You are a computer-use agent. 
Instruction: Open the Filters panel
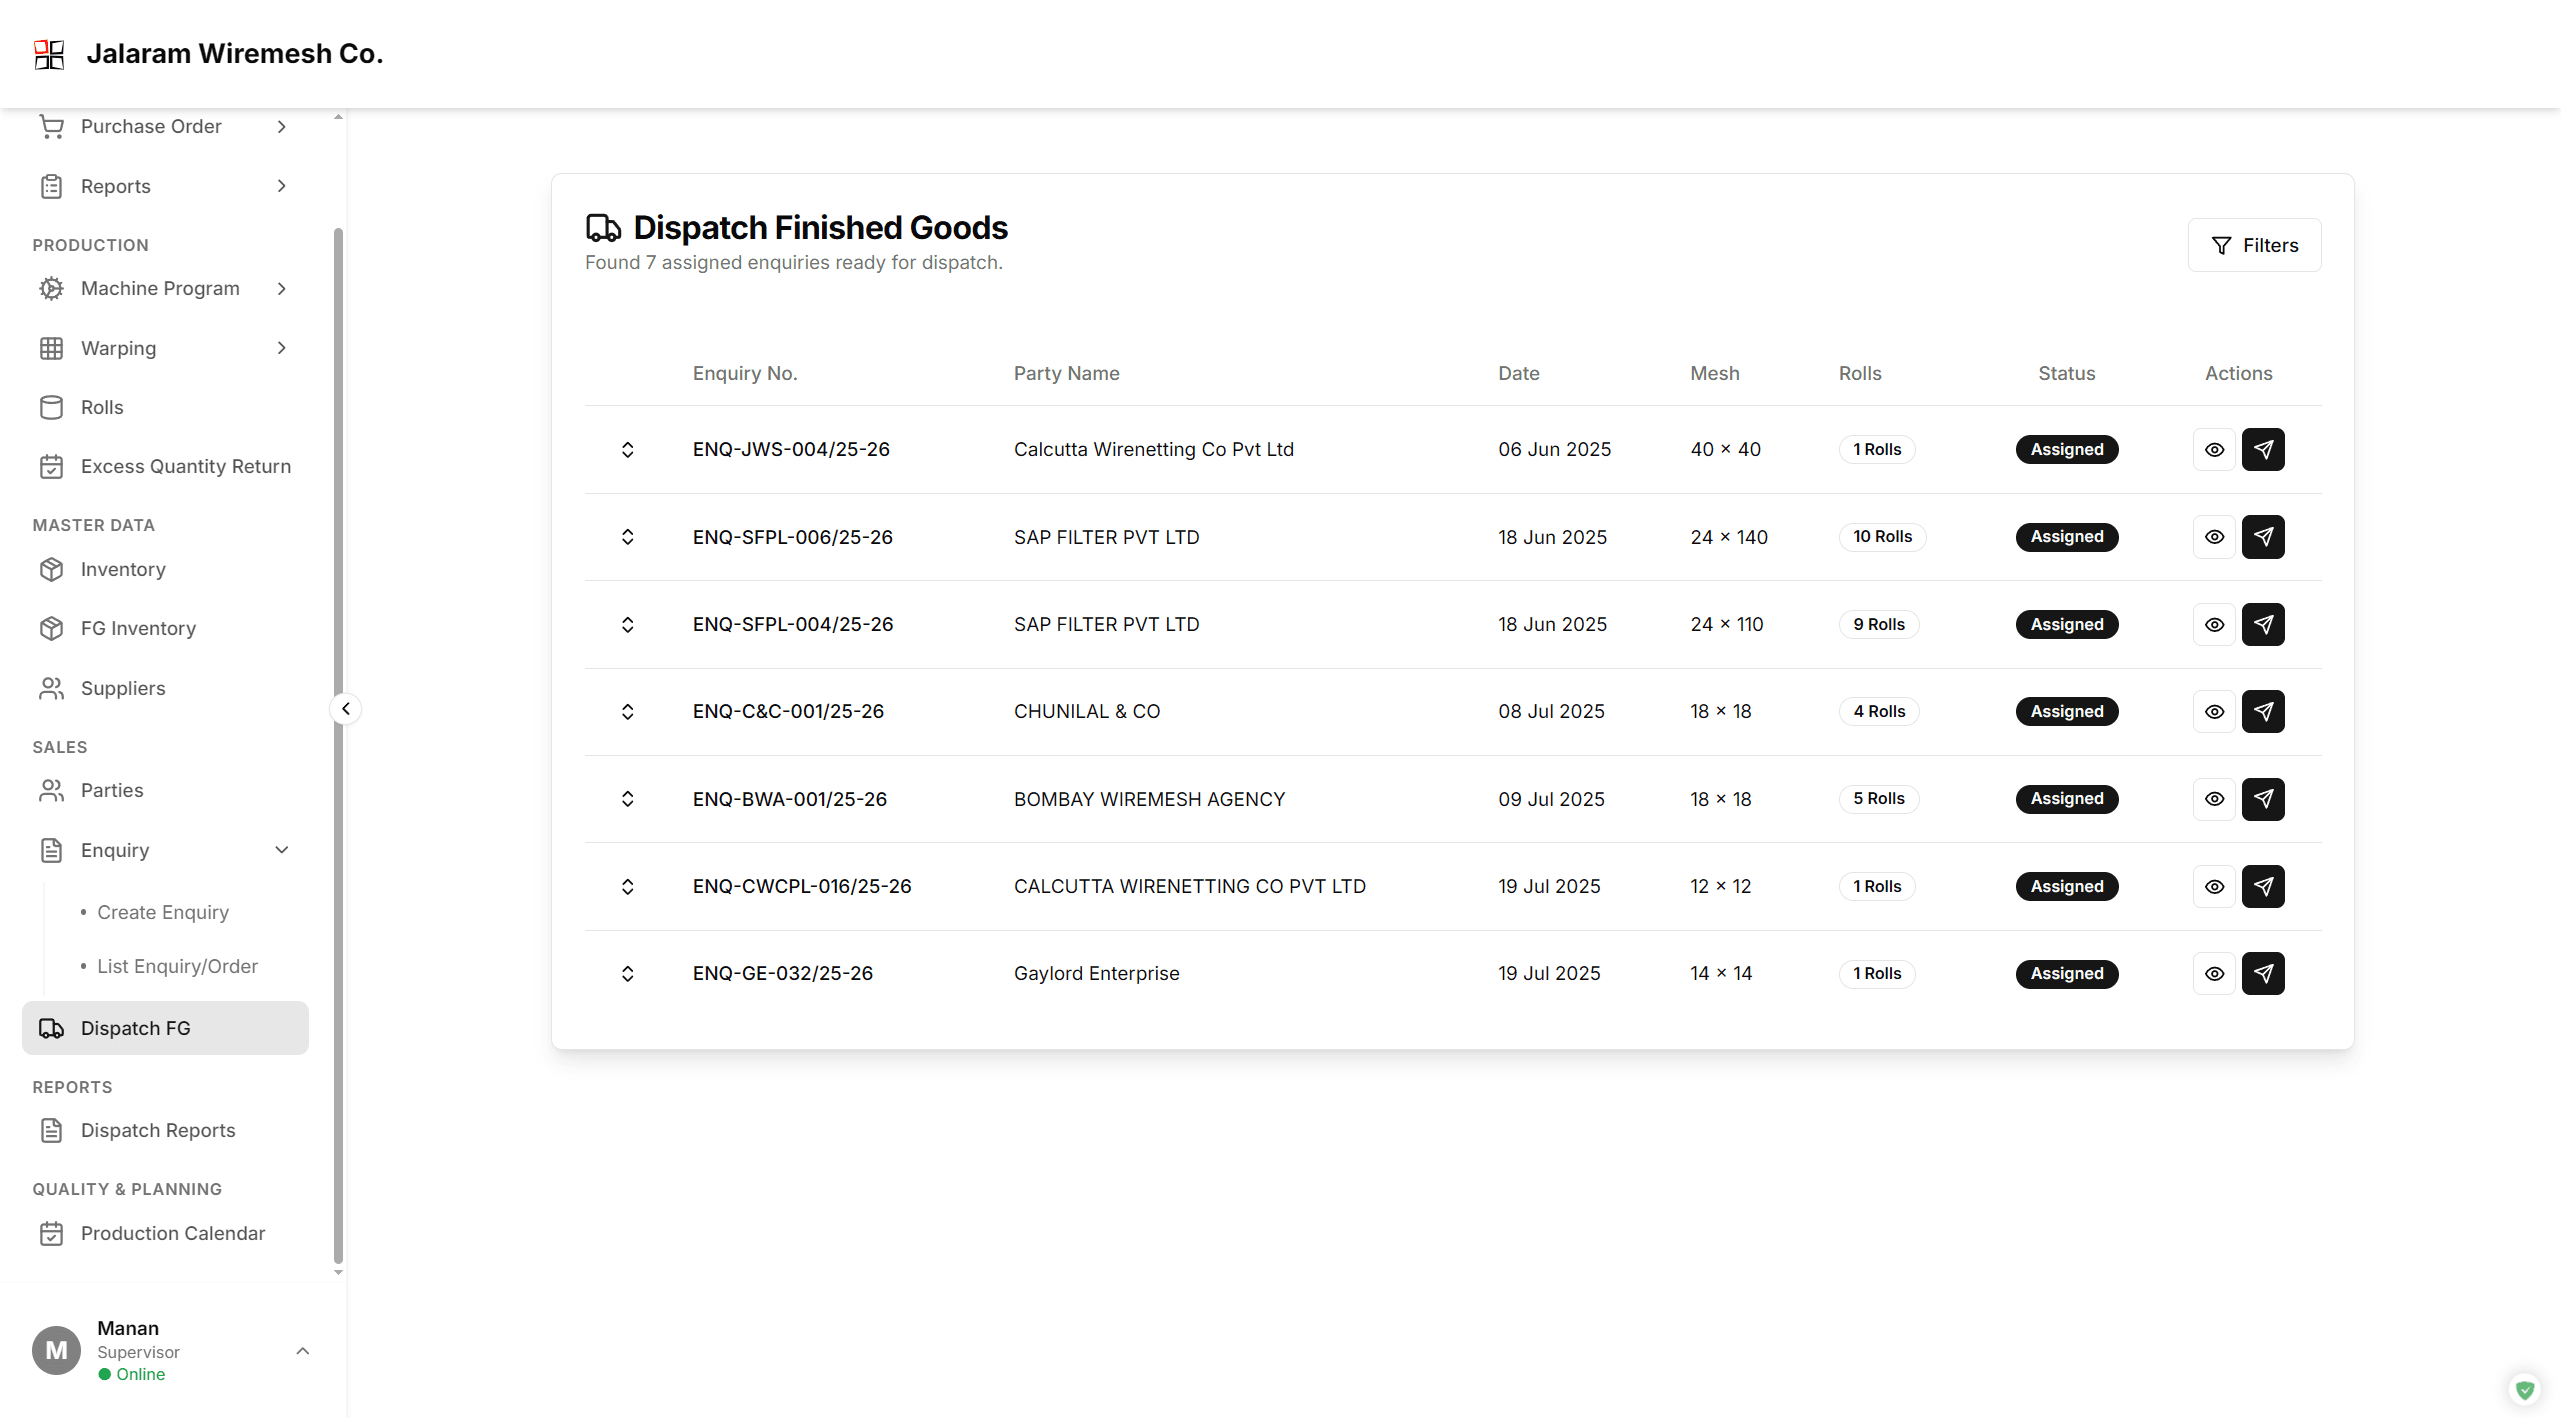point(2254,245)
